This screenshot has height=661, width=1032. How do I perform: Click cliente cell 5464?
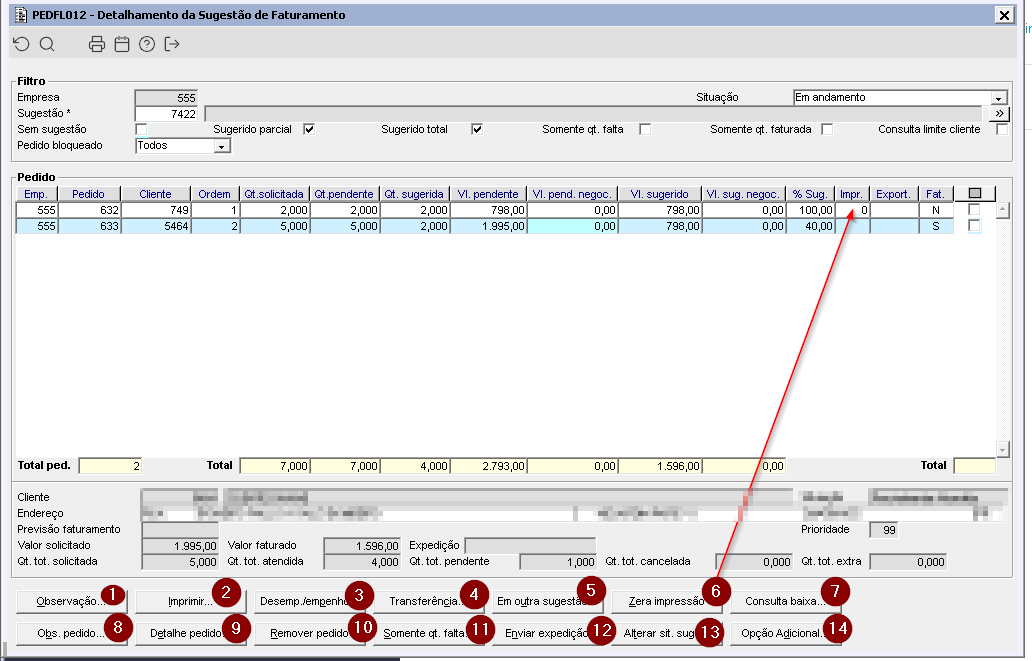(x=155, y=226)
